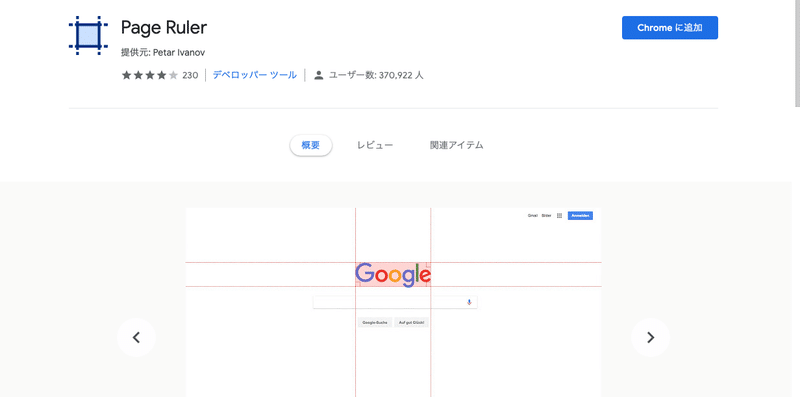Switch to the レビュー tab

375,145
